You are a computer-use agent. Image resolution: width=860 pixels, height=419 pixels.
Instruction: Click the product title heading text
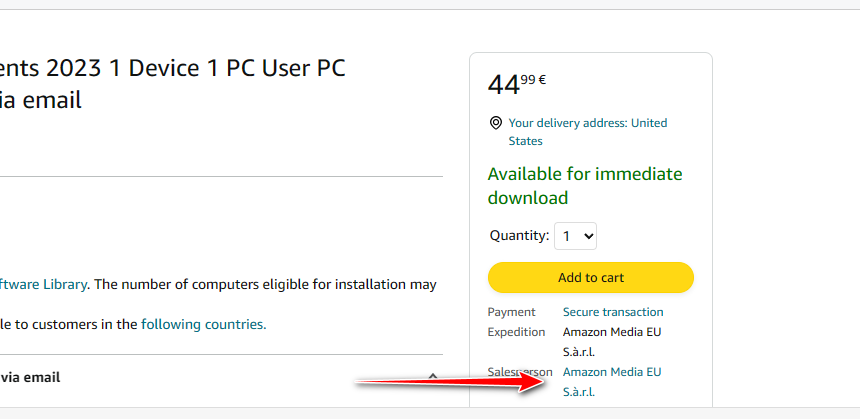[173, 84]
